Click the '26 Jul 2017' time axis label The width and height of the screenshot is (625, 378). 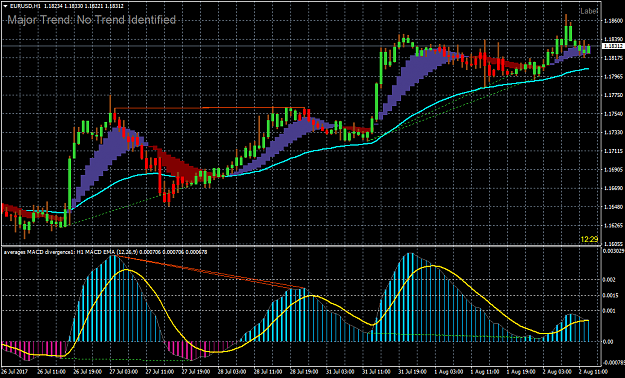[x=13, y=371]
